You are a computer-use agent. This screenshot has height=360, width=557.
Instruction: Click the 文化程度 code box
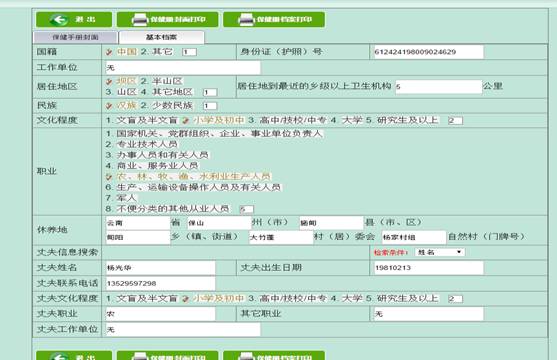(455, 120)
